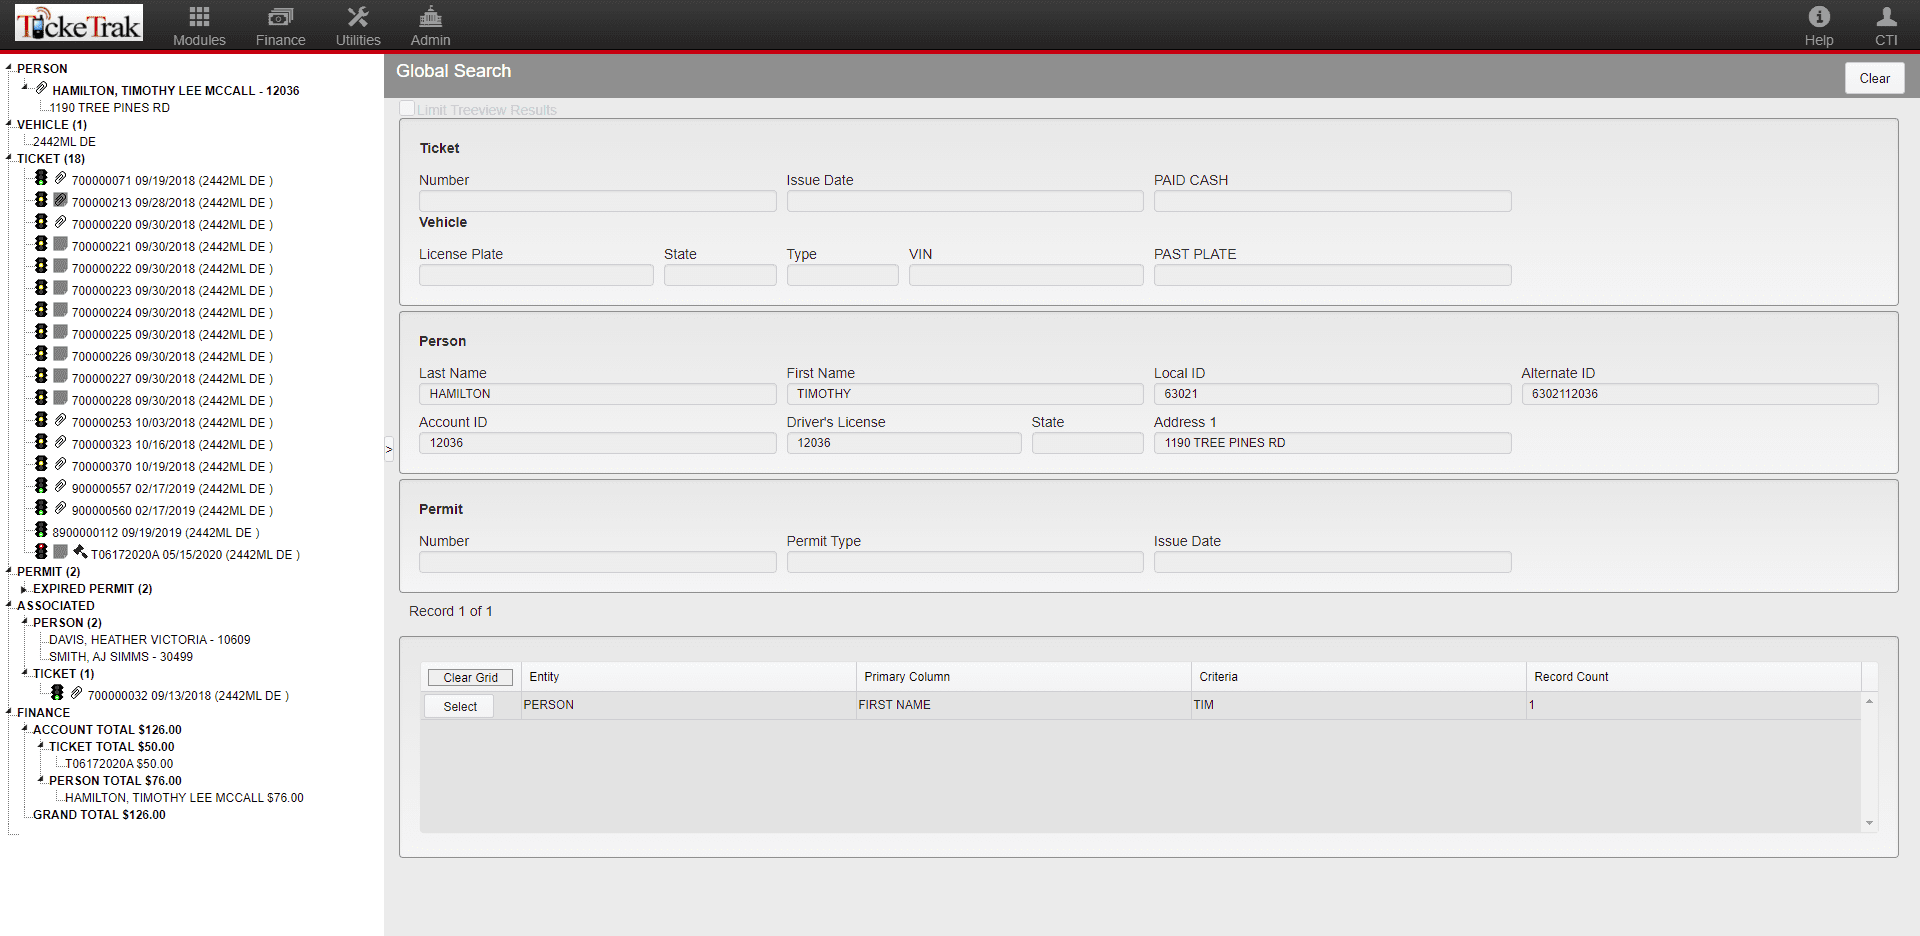Click inside the Driver's License field
Screen dimensions: 1920x936
point(903,442)
